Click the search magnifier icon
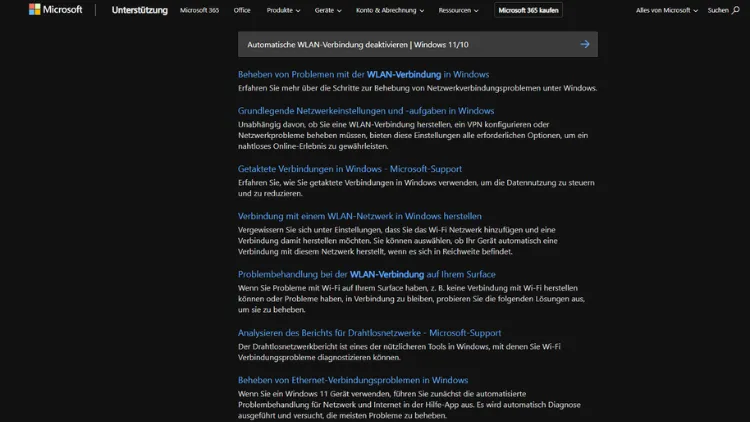 (736, 10)
